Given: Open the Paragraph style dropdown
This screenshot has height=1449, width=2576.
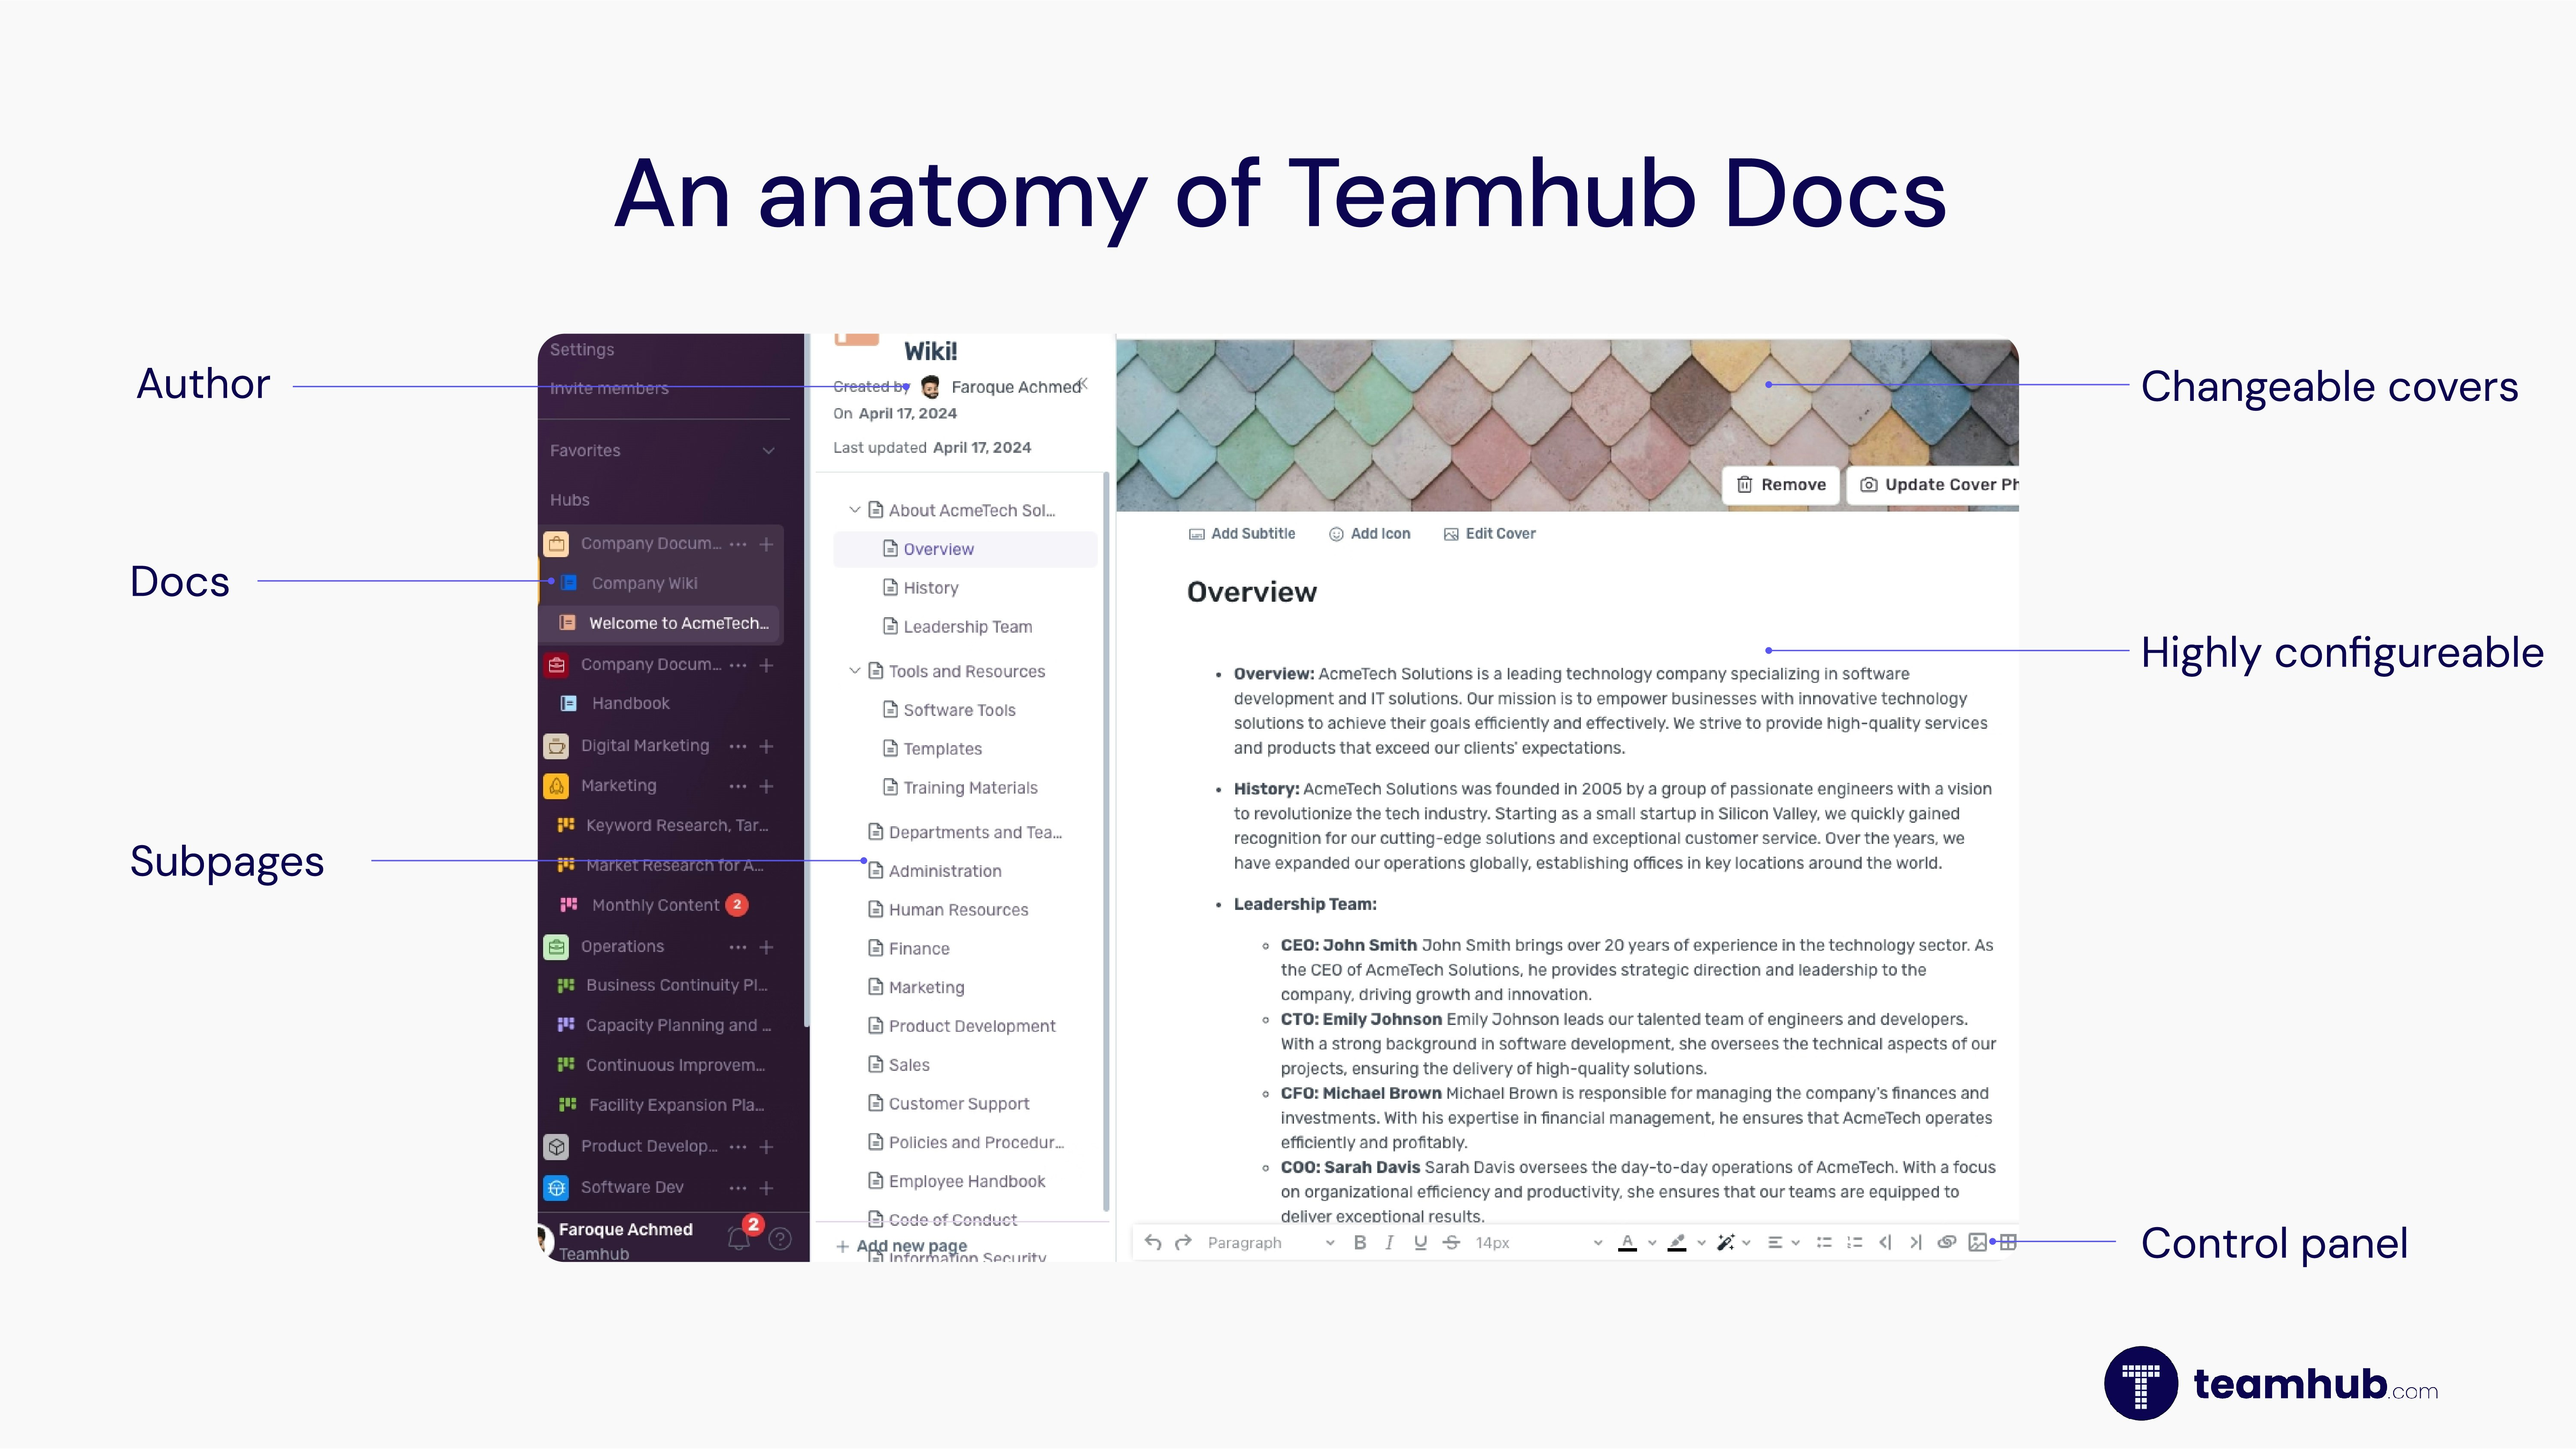Looking at the screenshot, I should (x=1270, y=1242).
